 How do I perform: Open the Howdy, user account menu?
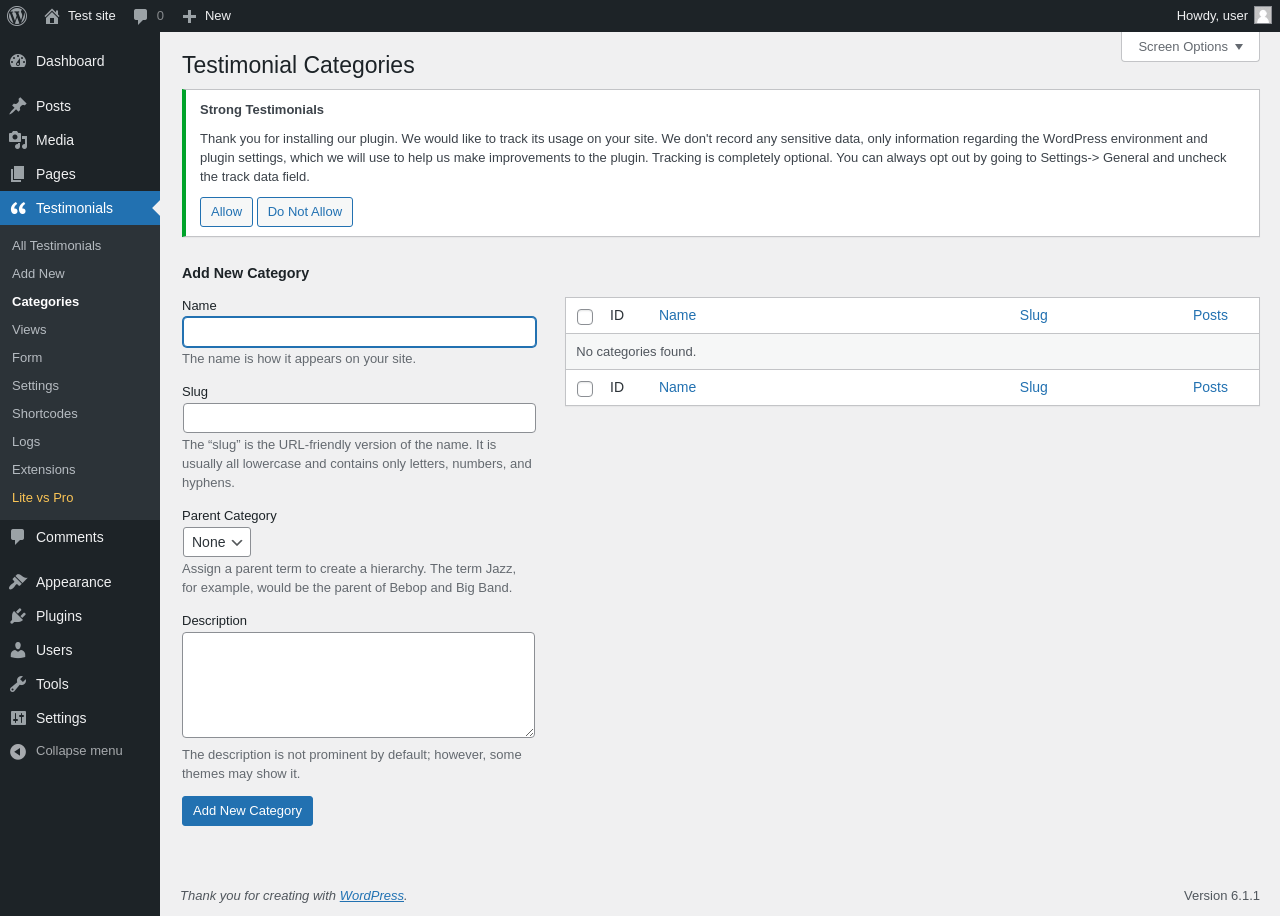pyautogui.click(x=1222, y=16)
